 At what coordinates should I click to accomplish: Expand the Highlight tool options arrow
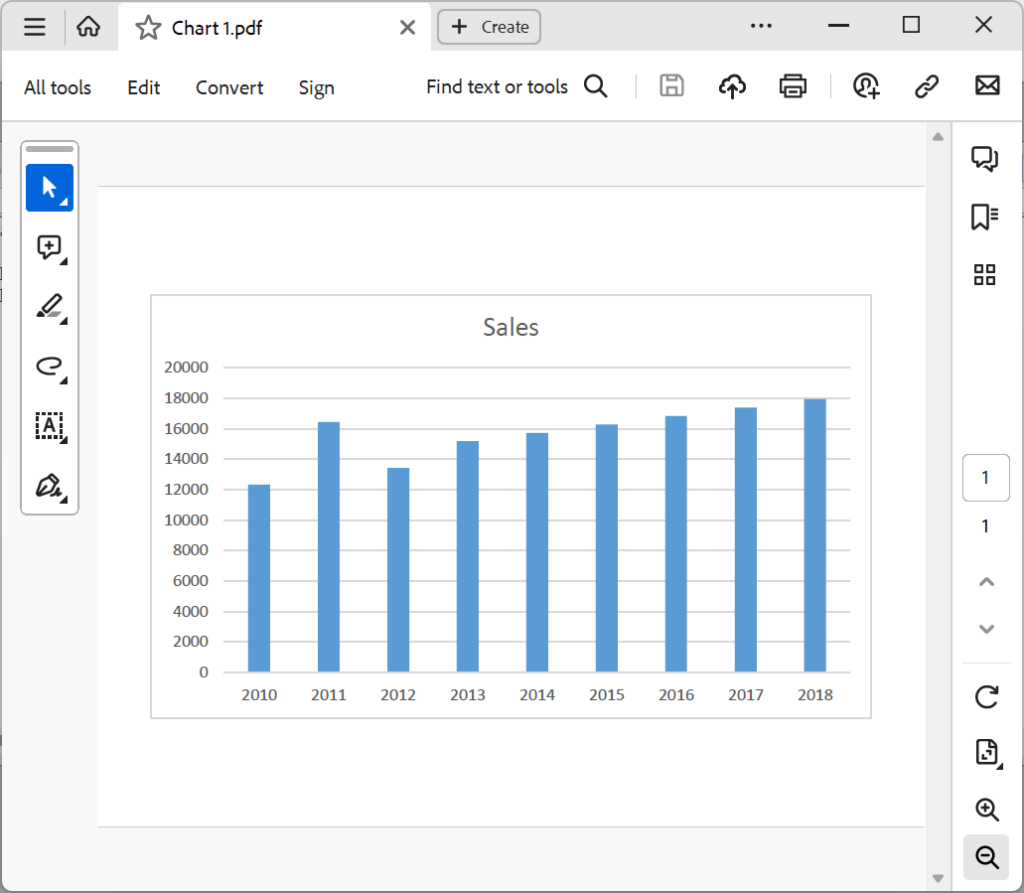tap(64, 320)
